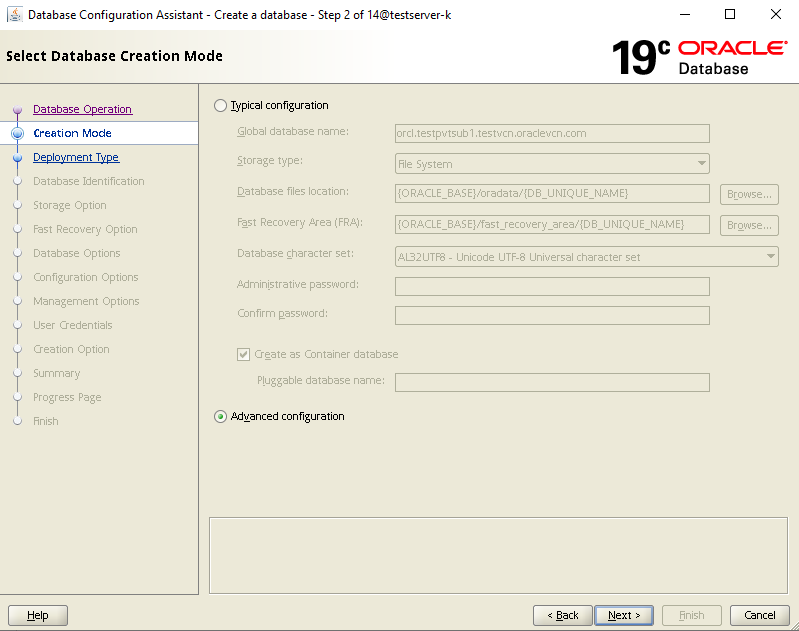Click Configuration Options step

86,277
